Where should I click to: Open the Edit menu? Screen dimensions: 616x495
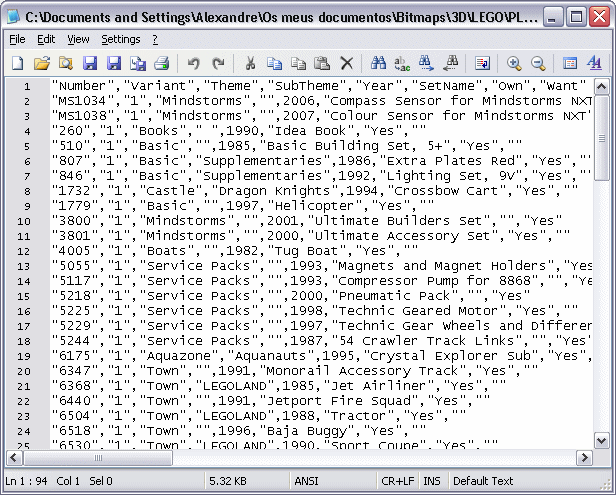pyautogui.click(x=46, y=39)
